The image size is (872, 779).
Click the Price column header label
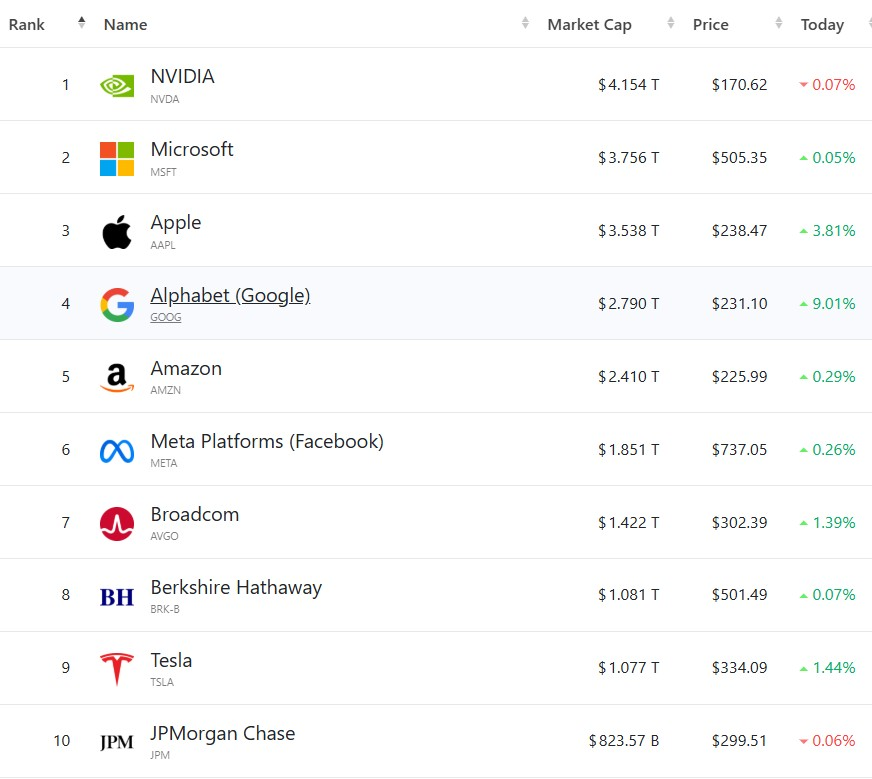tap(711, 24)
